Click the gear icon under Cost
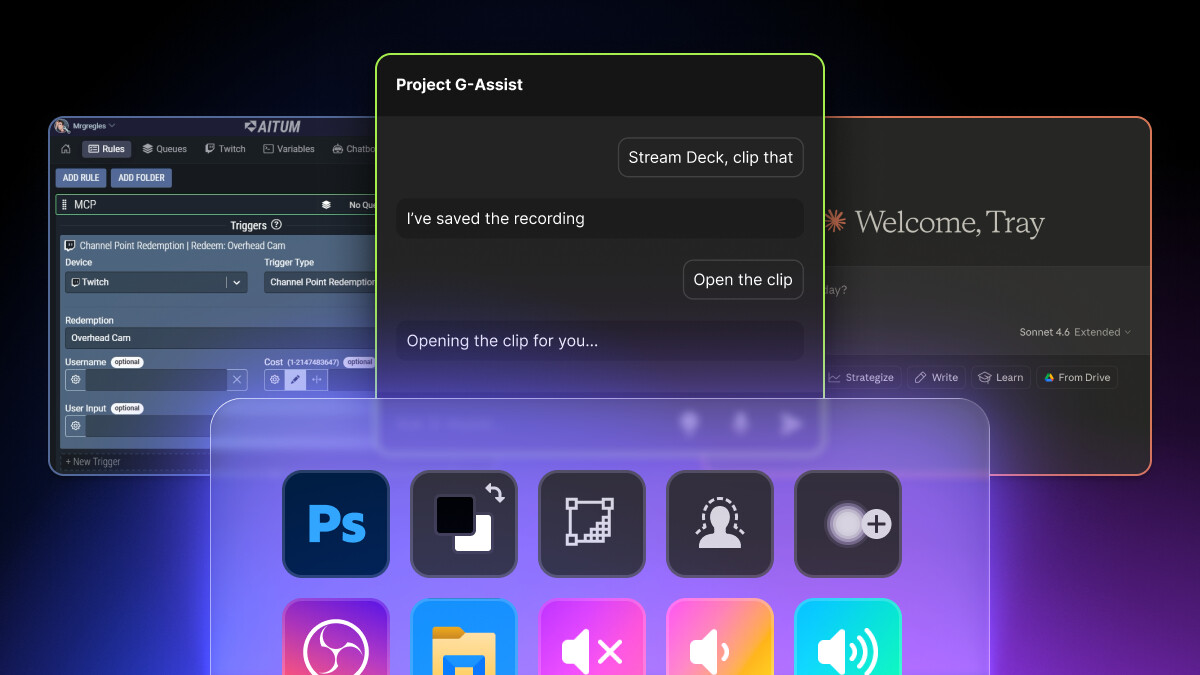This screenshot has width=1200, height=675. pyautogui.click(x=274, y=380)
